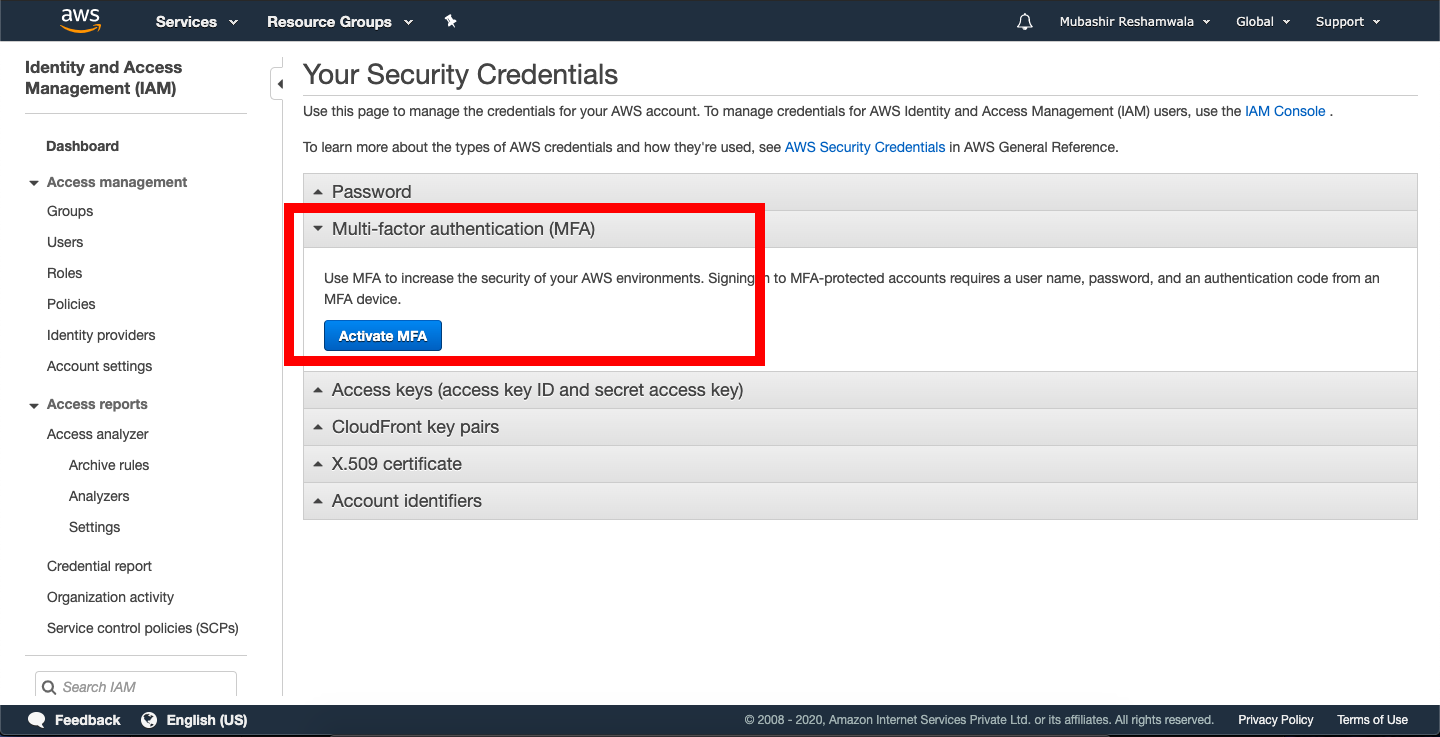Collapse the IAM sidebar with arrow handle
Screen dimensions: 1440x737
click(279, 84)
